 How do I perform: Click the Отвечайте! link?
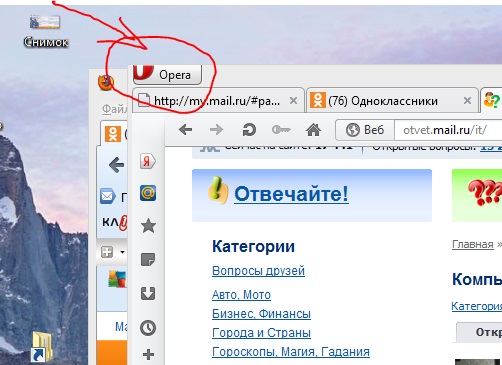point(291,193)
